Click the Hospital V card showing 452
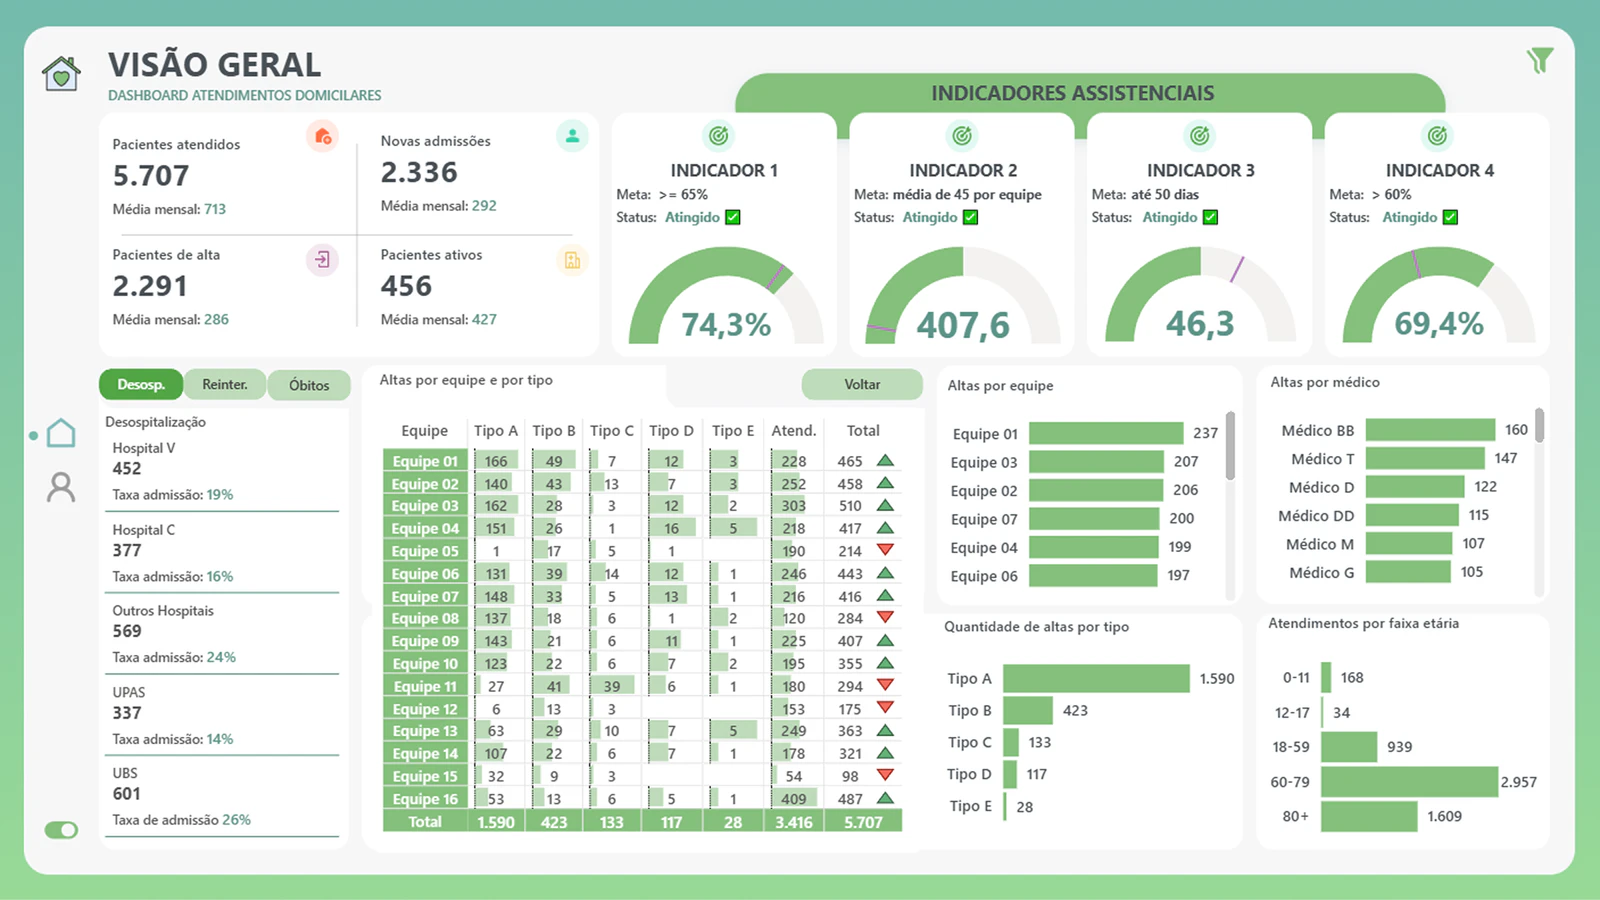 pyautogui.click(x=224, y=472)
